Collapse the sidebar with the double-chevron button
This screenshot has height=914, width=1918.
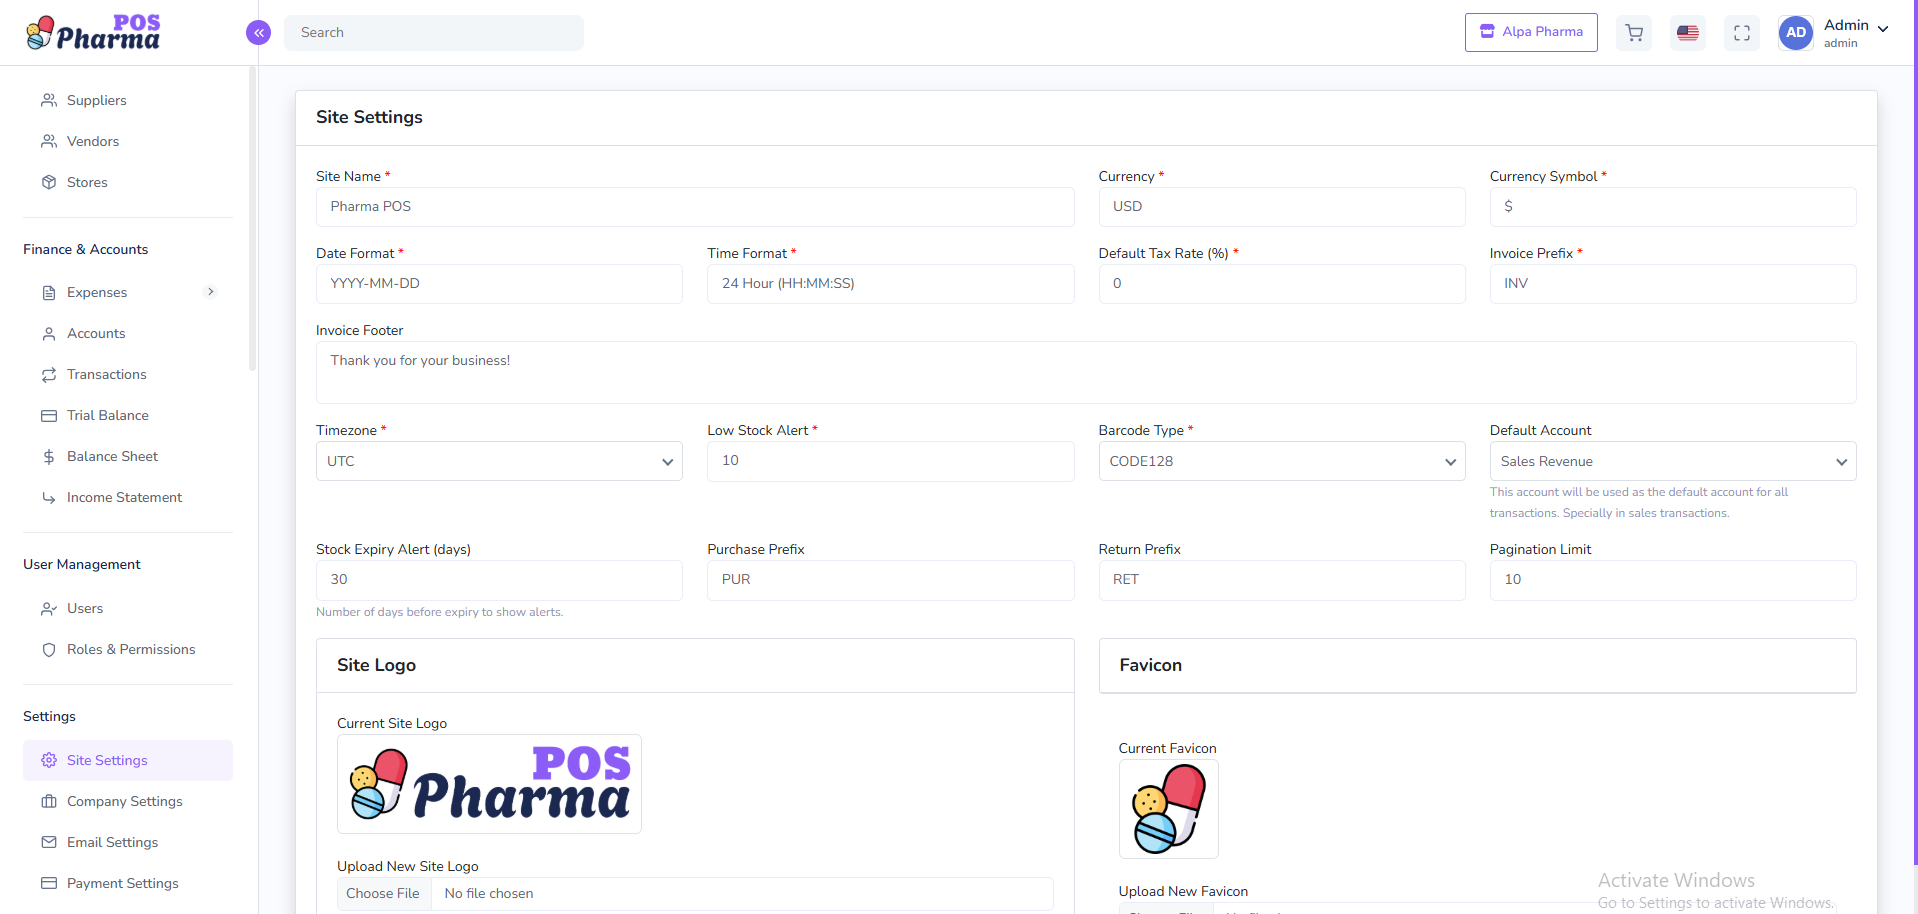pos(258,33)
